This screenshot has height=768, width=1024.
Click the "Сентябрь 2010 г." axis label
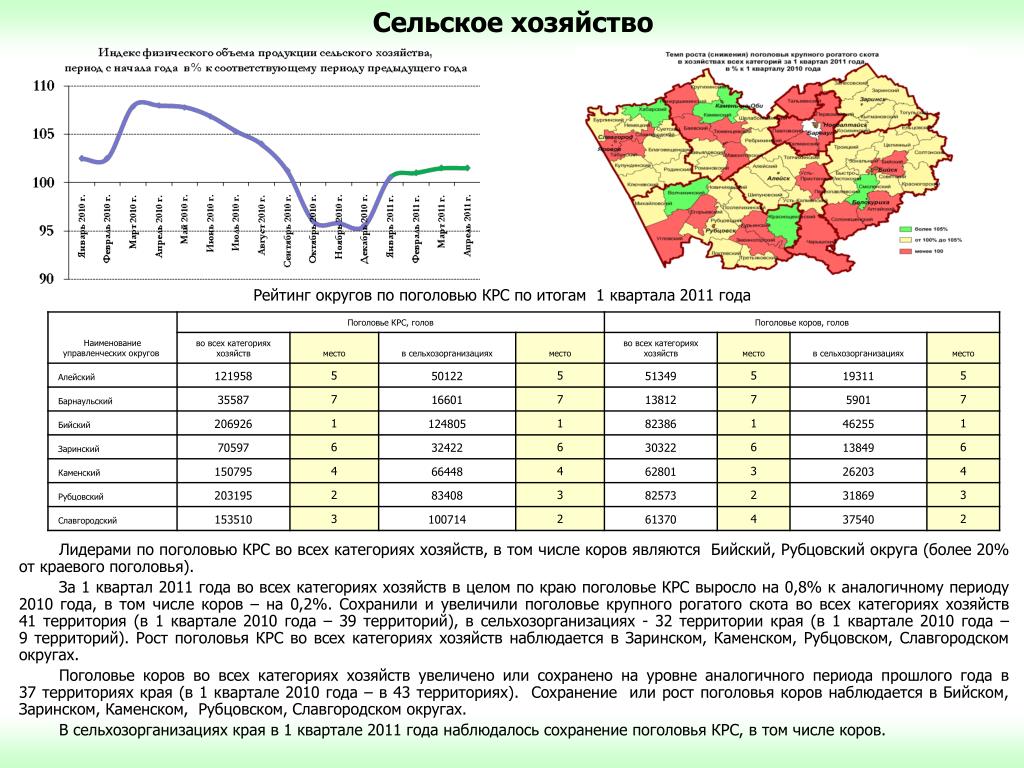[288, 231]
